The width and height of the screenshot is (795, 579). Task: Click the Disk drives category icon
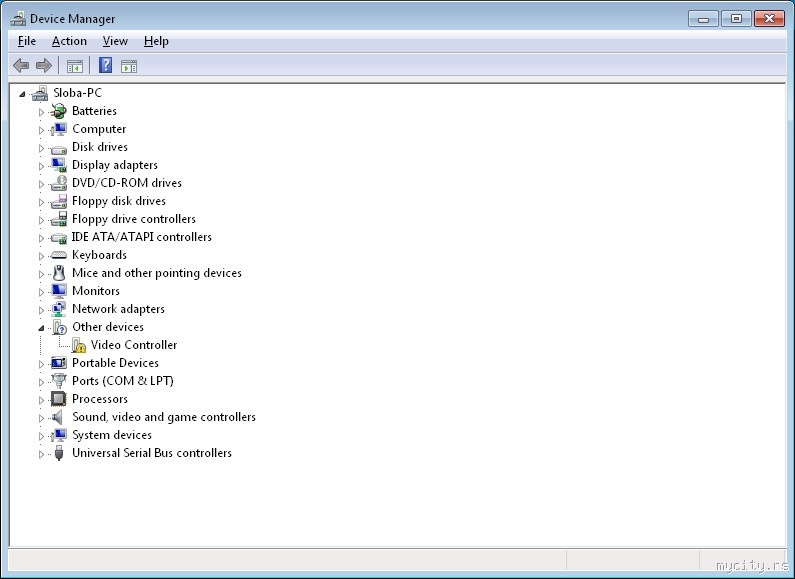click(x=59, y=149)
